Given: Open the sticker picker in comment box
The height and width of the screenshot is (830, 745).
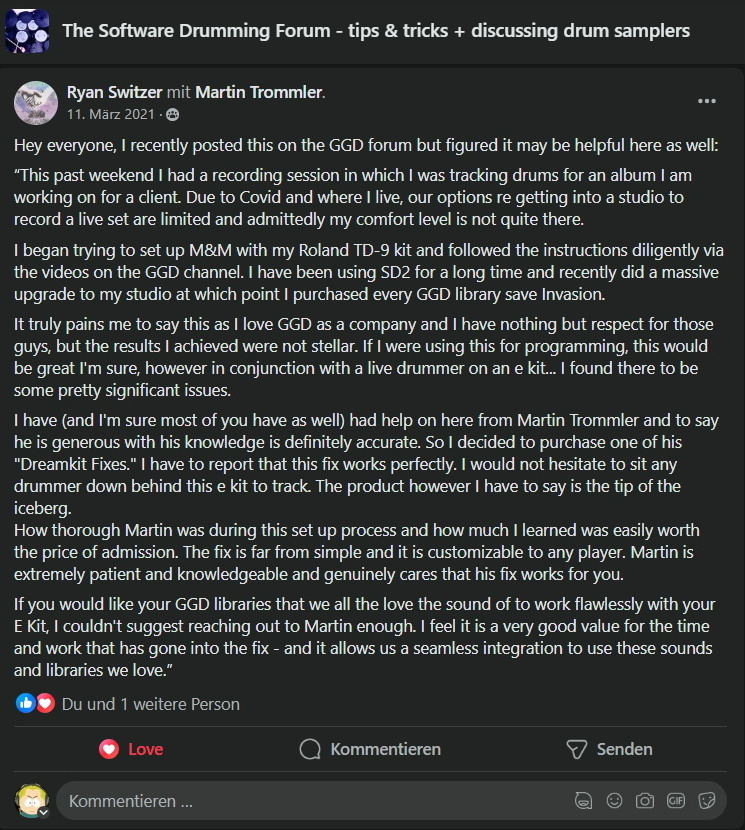Looking at the screenshot, I should point(706,801).
